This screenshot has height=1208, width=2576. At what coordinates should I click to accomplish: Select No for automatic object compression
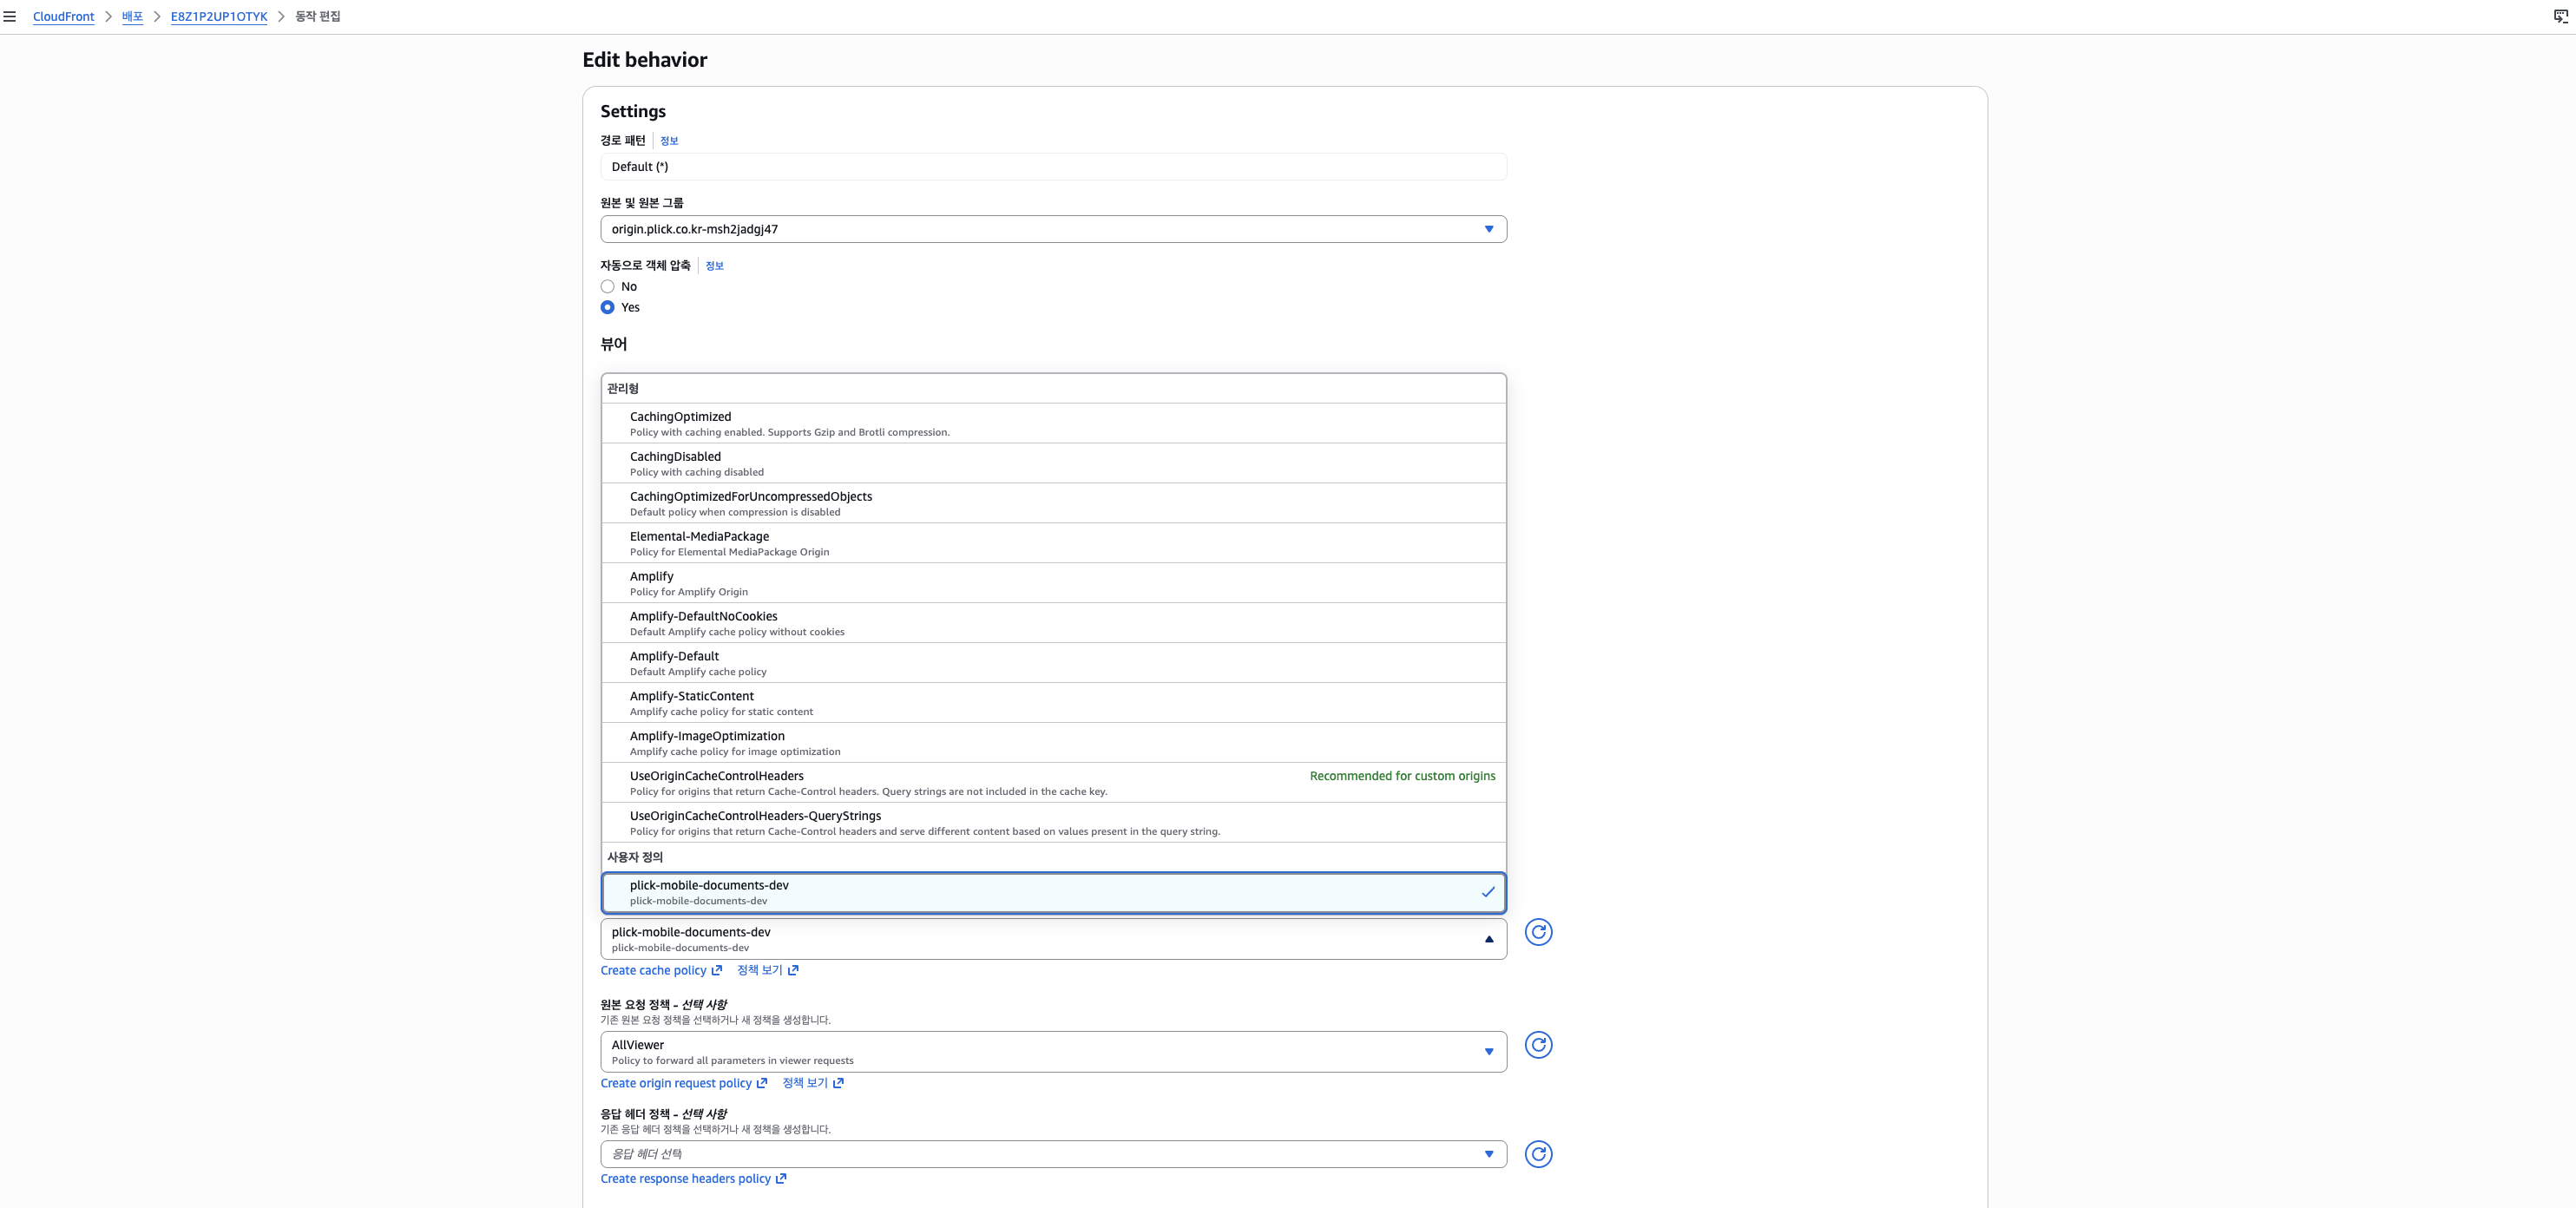[x=607, y=287]
